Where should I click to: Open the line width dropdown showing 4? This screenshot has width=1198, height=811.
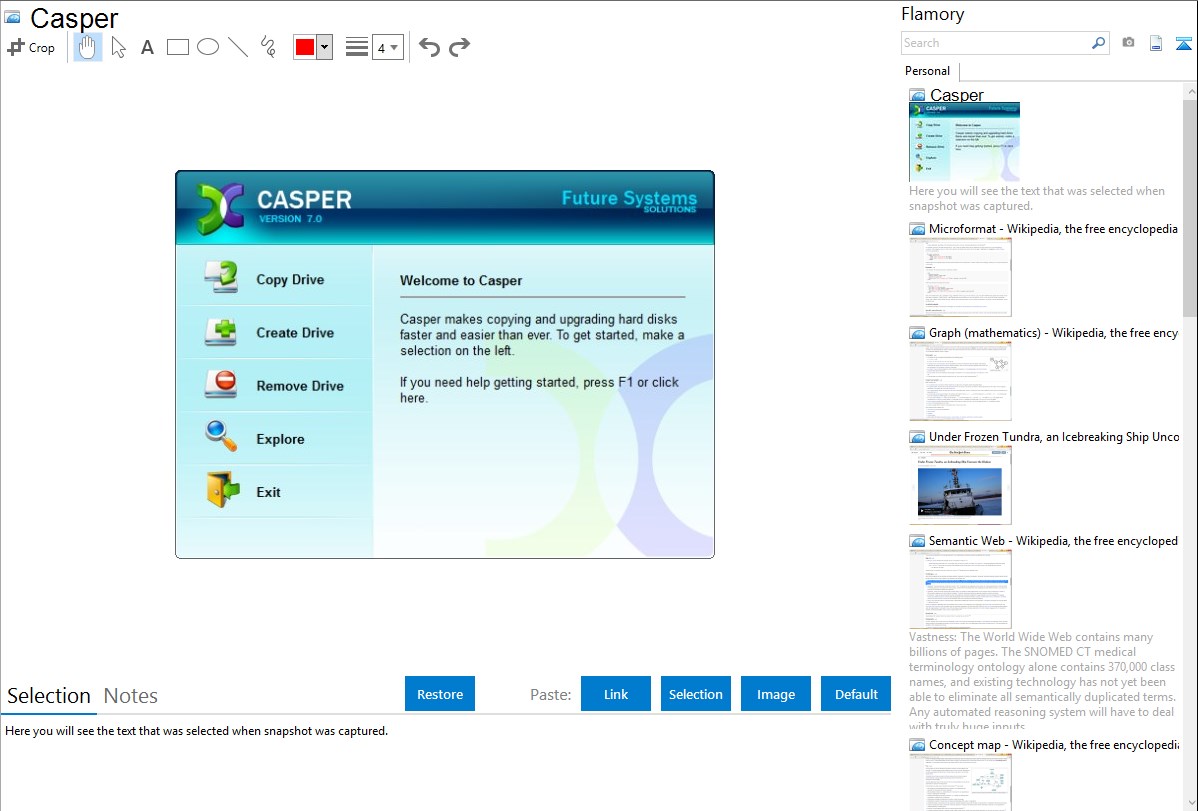pos(388,47)
